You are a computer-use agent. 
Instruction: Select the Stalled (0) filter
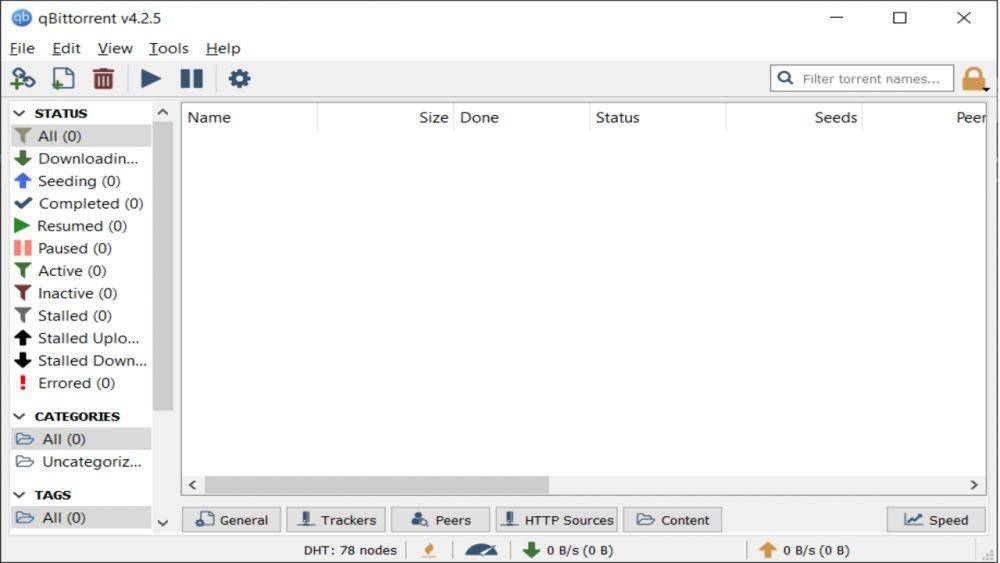81,316
